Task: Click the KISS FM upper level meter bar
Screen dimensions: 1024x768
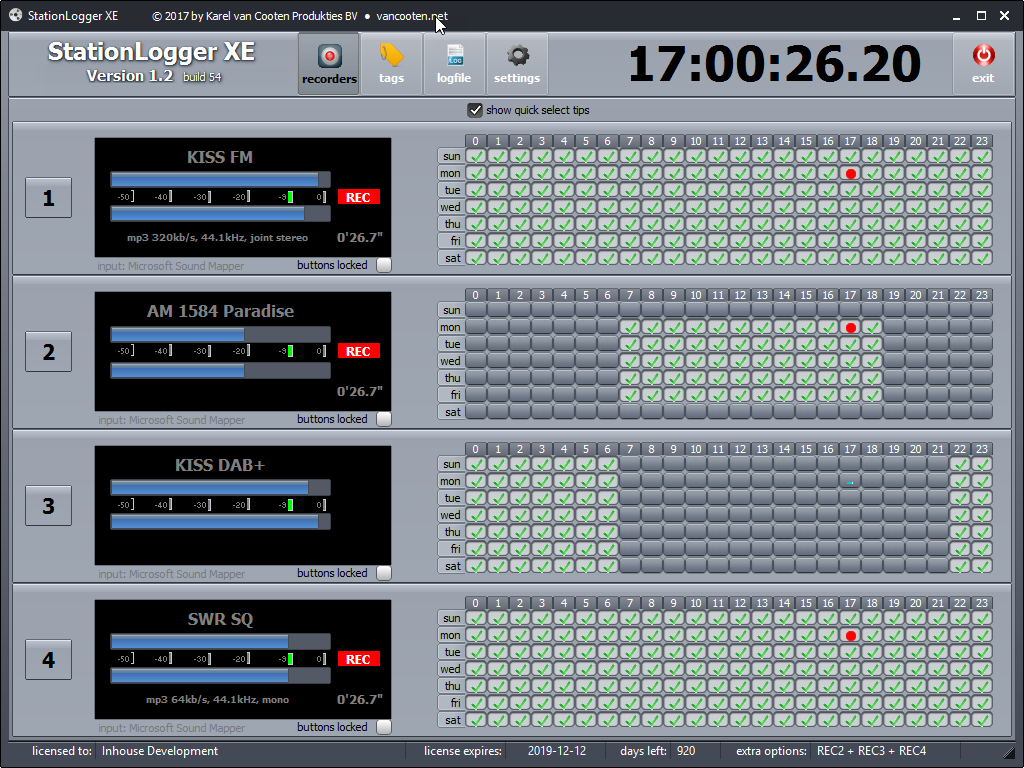Action: point(219,179)
